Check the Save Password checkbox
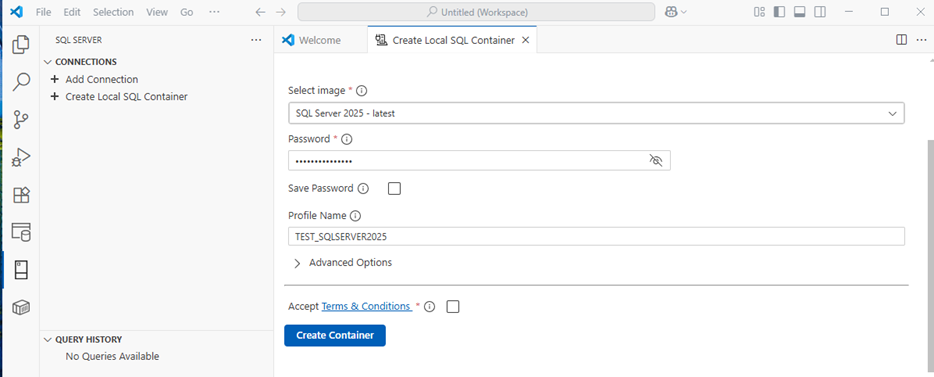This screenshot has width=934, height=377. click(394, 189)
